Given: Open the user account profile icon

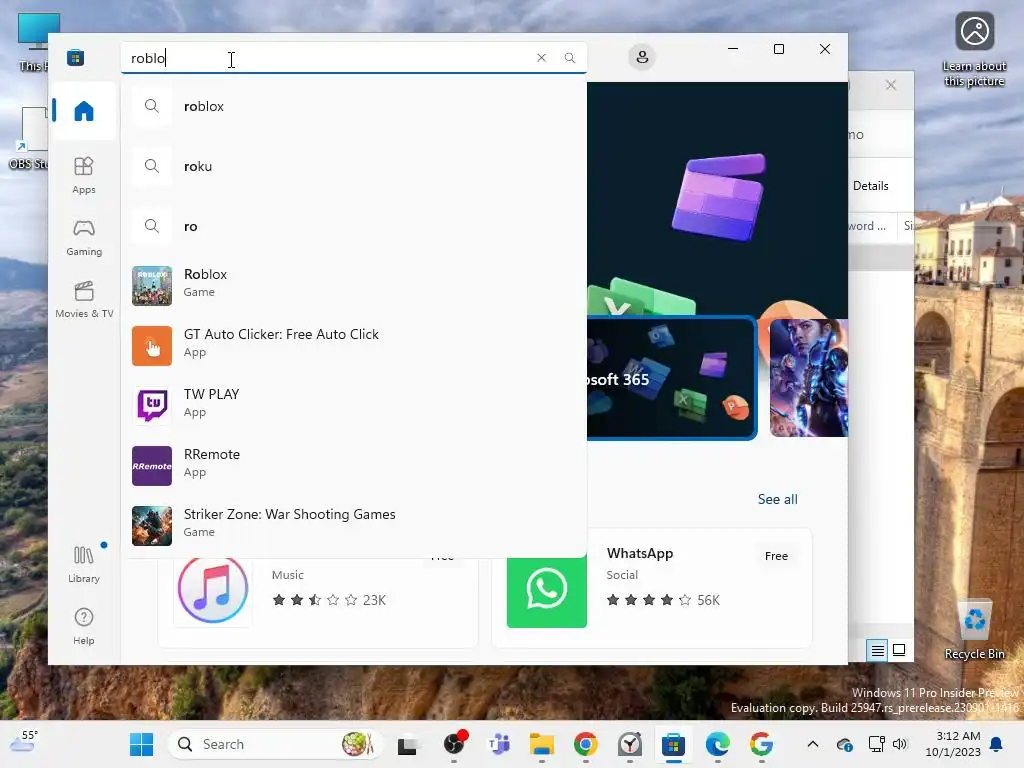Looking at the screenshot, I should [x=642, y=57].
